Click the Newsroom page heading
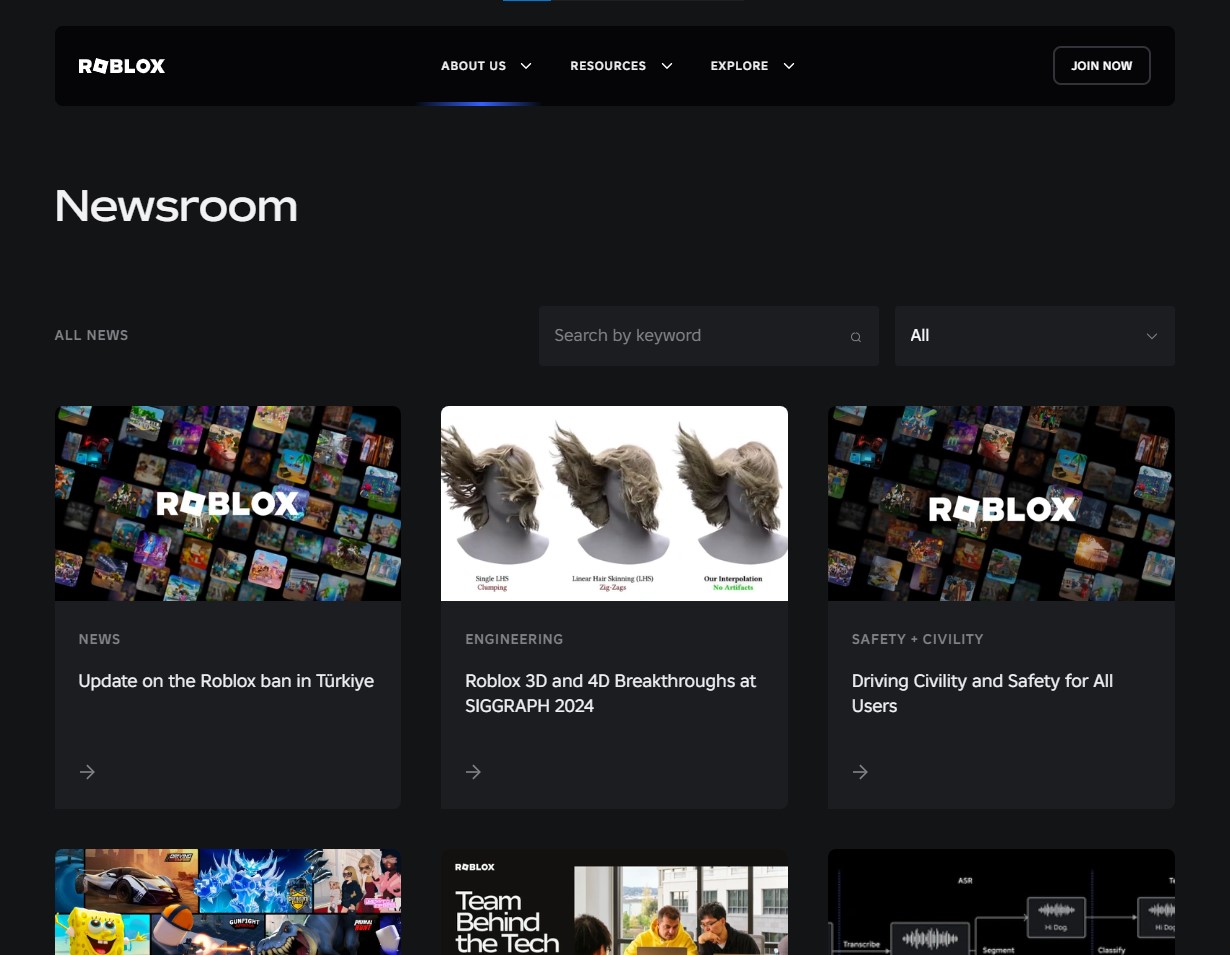Viewport: 1230px width, 955px height. click(176, 206)
